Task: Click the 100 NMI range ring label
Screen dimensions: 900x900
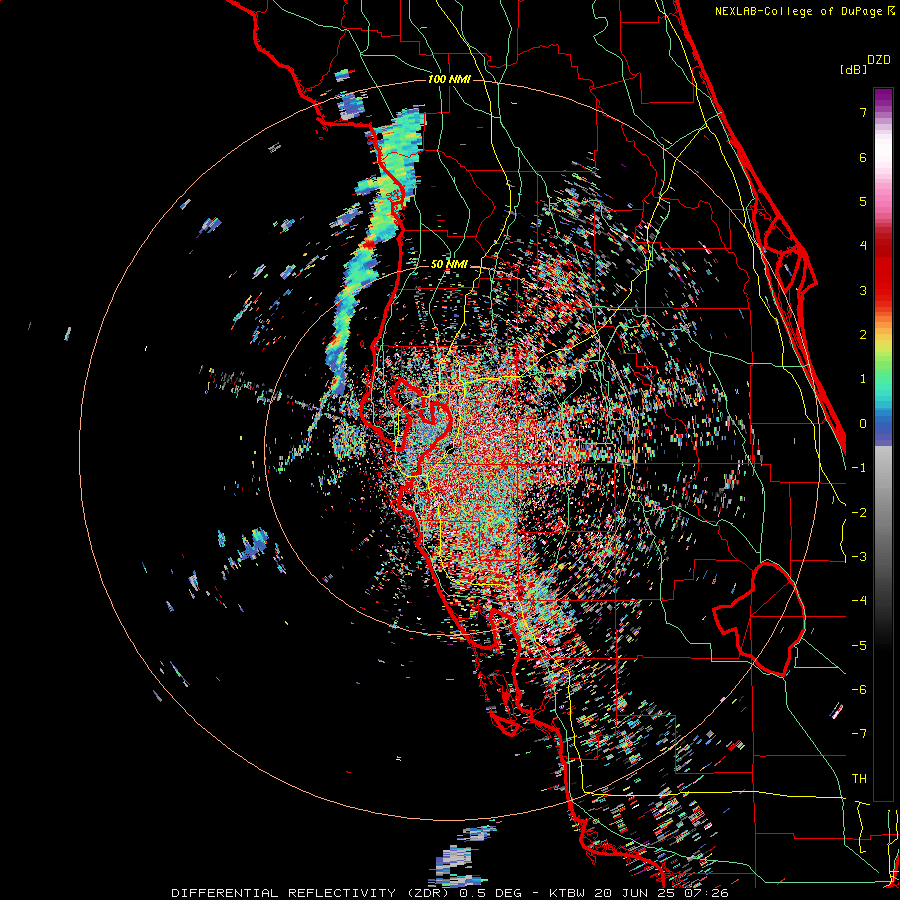Action: pos(449,79)
